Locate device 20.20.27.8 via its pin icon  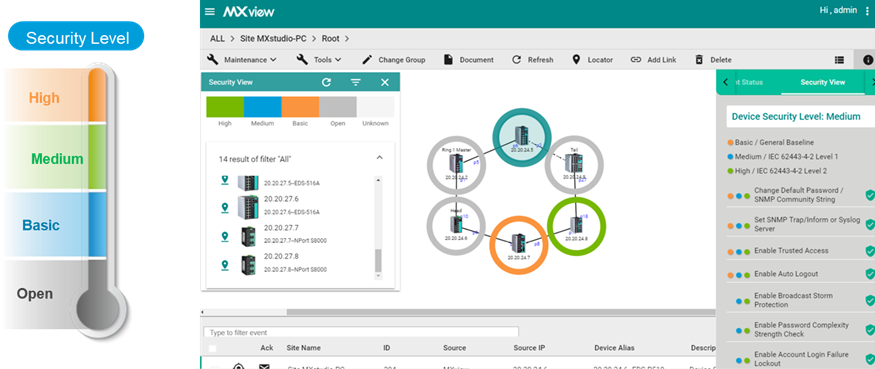tap(225, 265)
